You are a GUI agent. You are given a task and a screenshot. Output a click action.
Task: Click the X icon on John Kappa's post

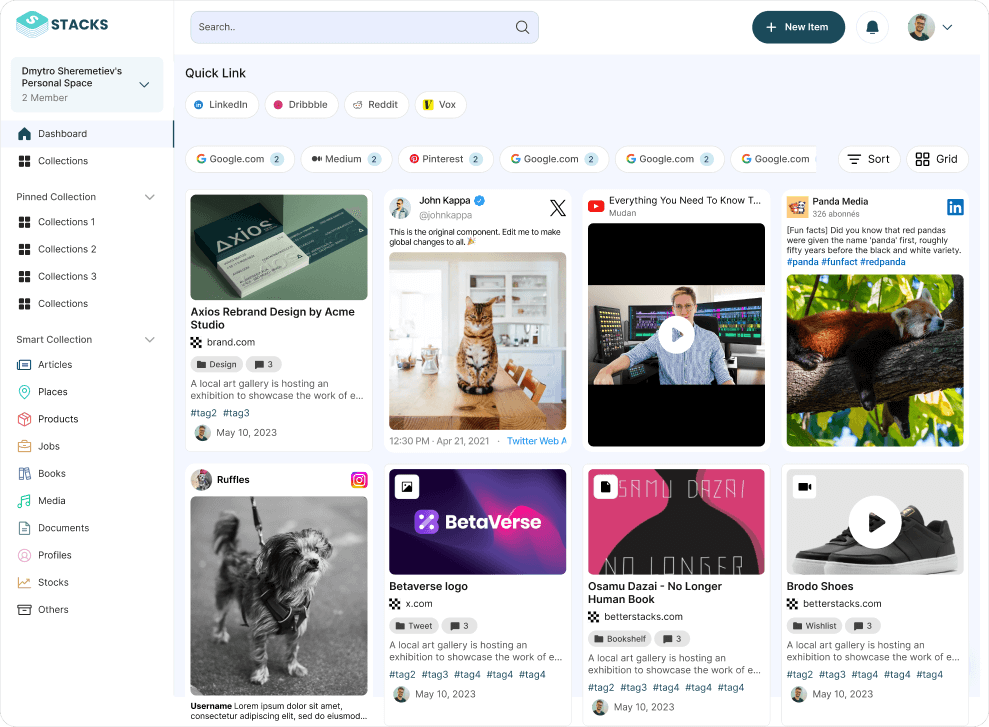pos(557,207)
